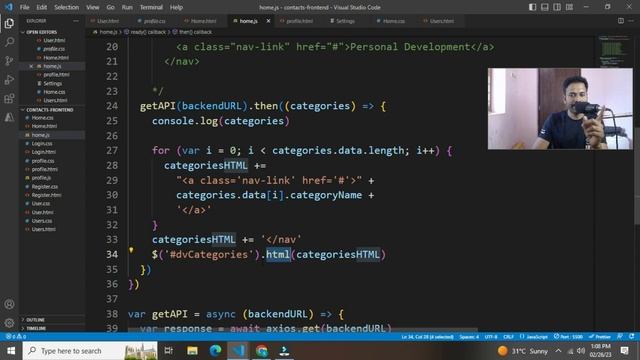Click the Prettier status bar item

pyautogui.click(x=600, y=337)
